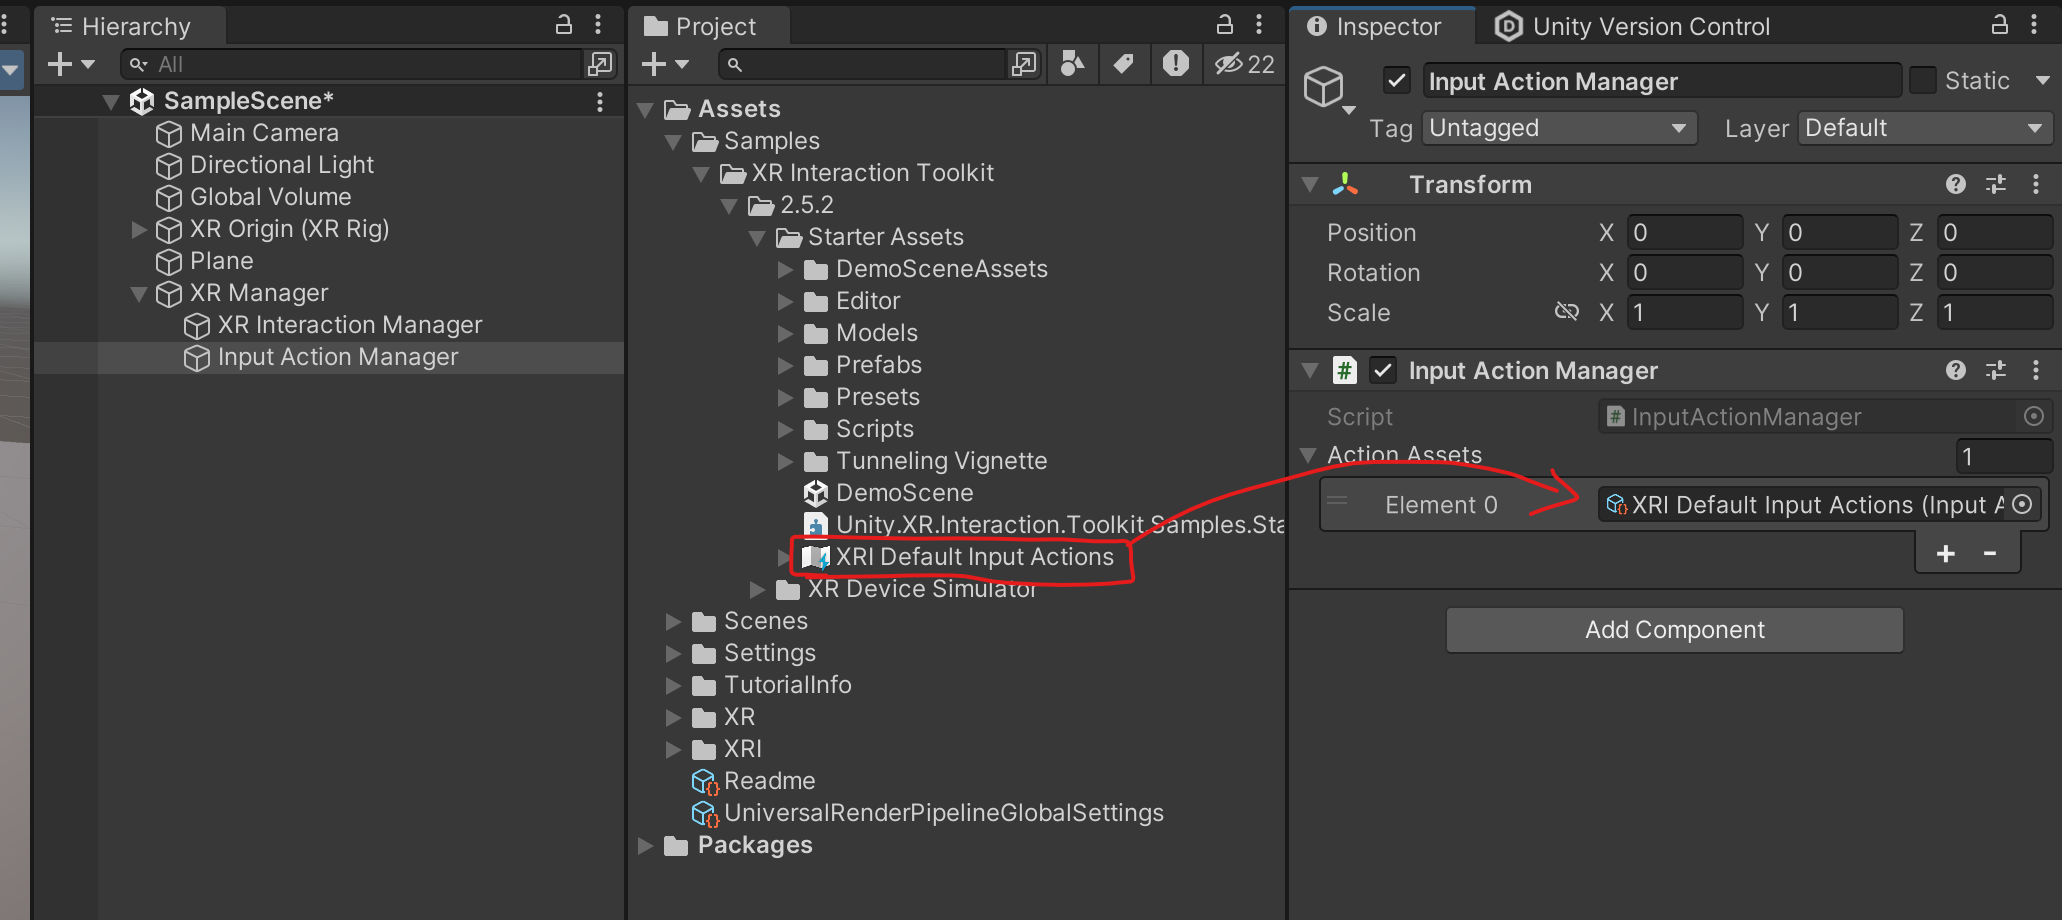Collapse the XR Manager object

tap(139, 294)
